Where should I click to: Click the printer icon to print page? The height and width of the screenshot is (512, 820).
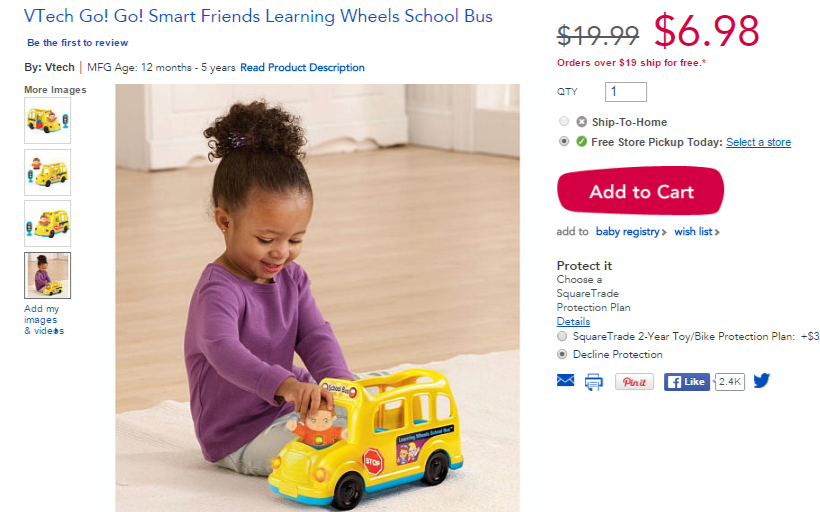(x=594, y=382)
